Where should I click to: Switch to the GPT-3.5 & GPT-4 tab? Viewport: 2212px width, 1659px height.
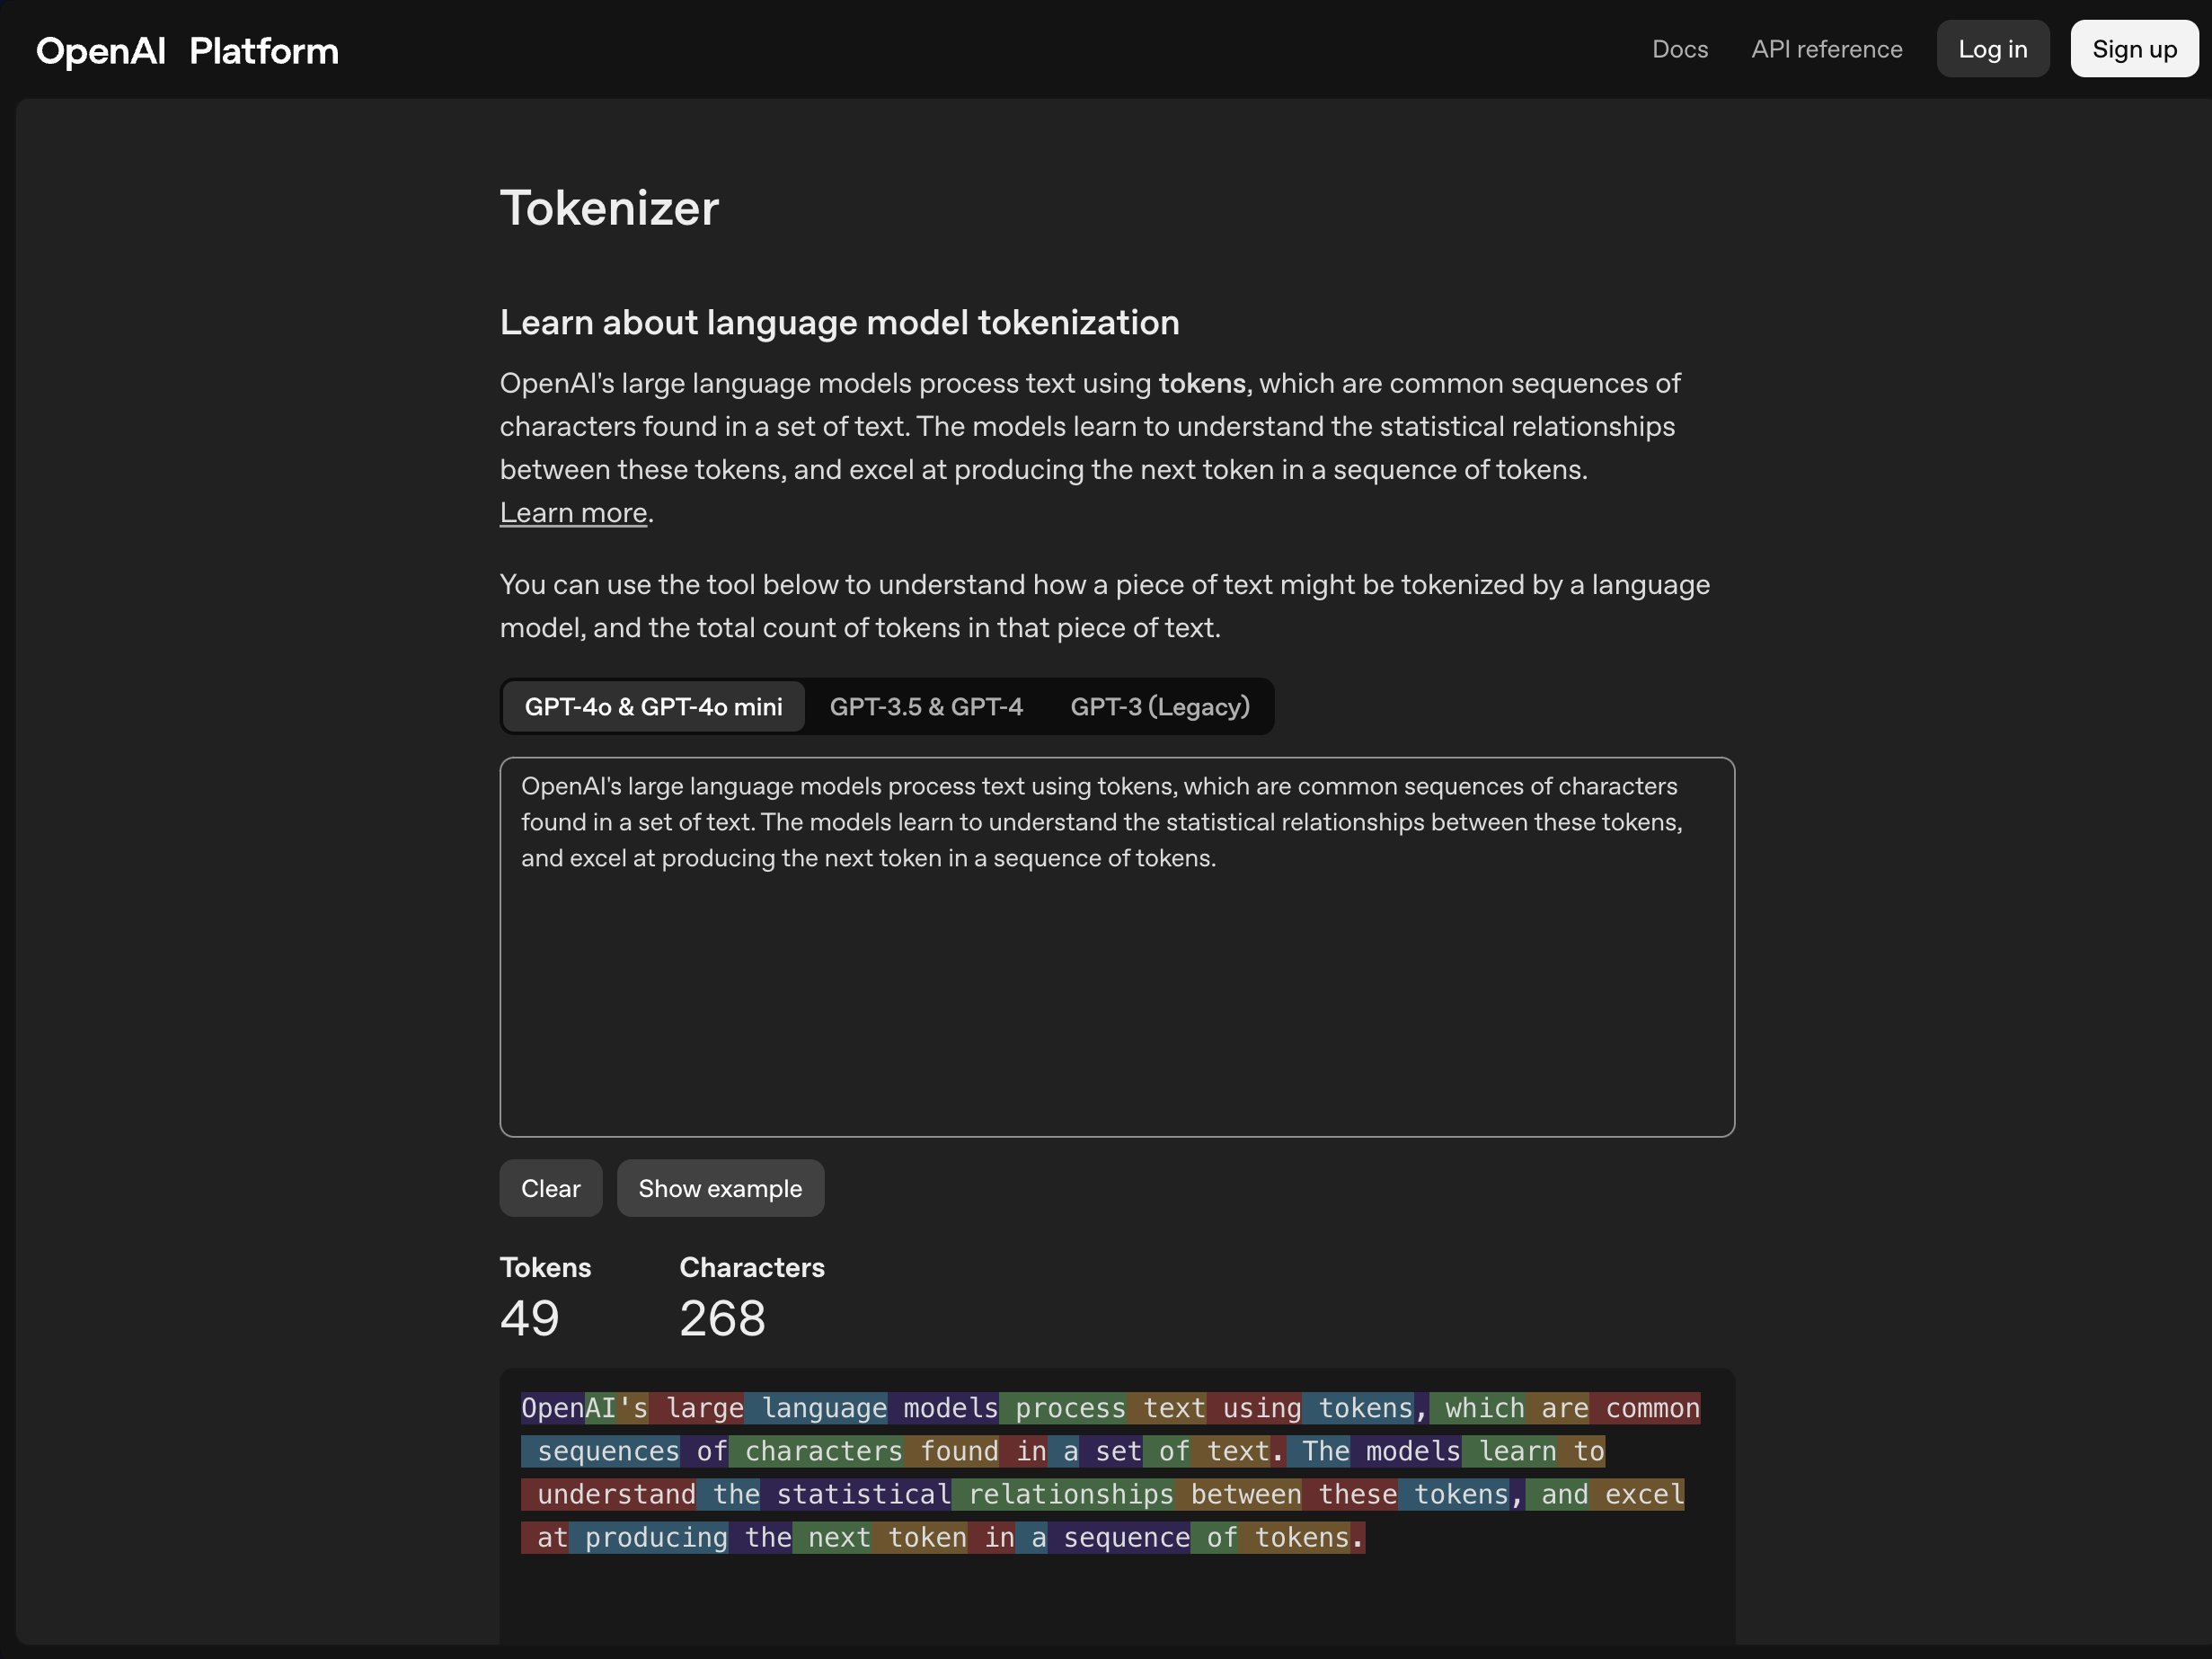coord(926,706)
